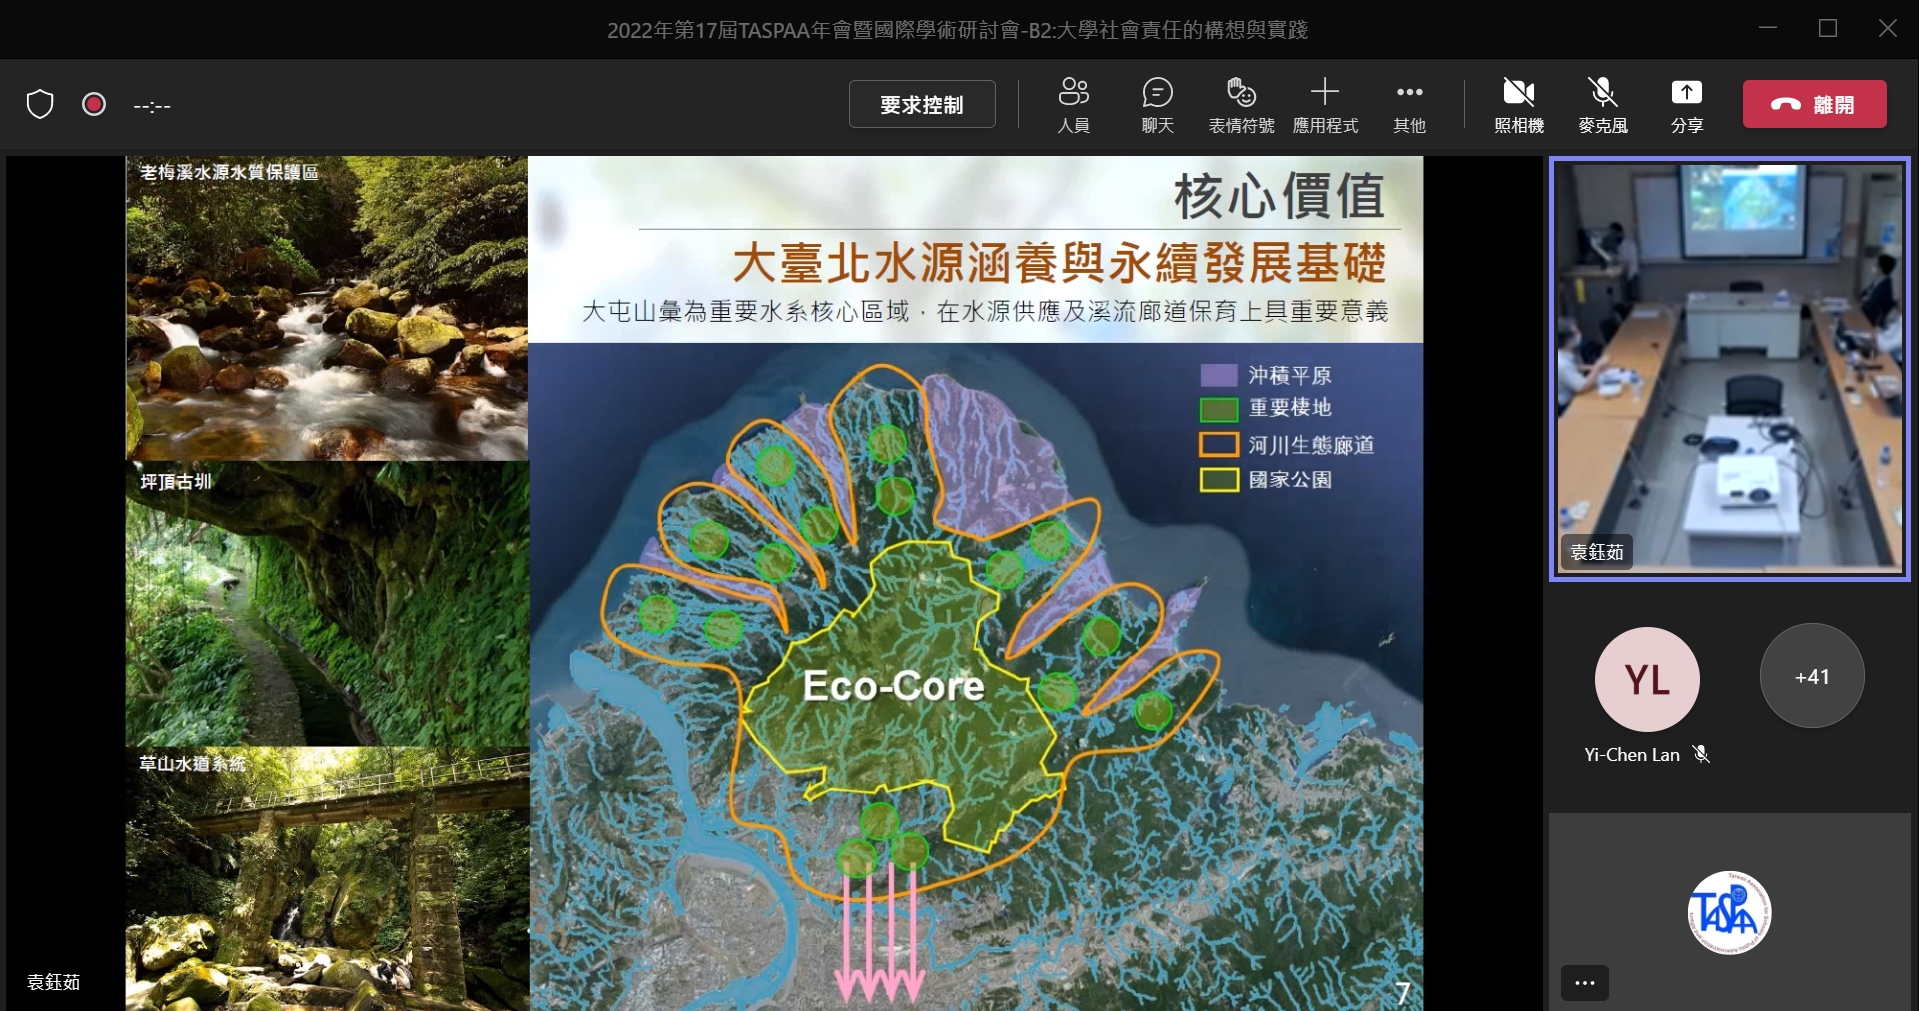
Task: Open the Chat (聊天) panel
Action: [1157, 104]
